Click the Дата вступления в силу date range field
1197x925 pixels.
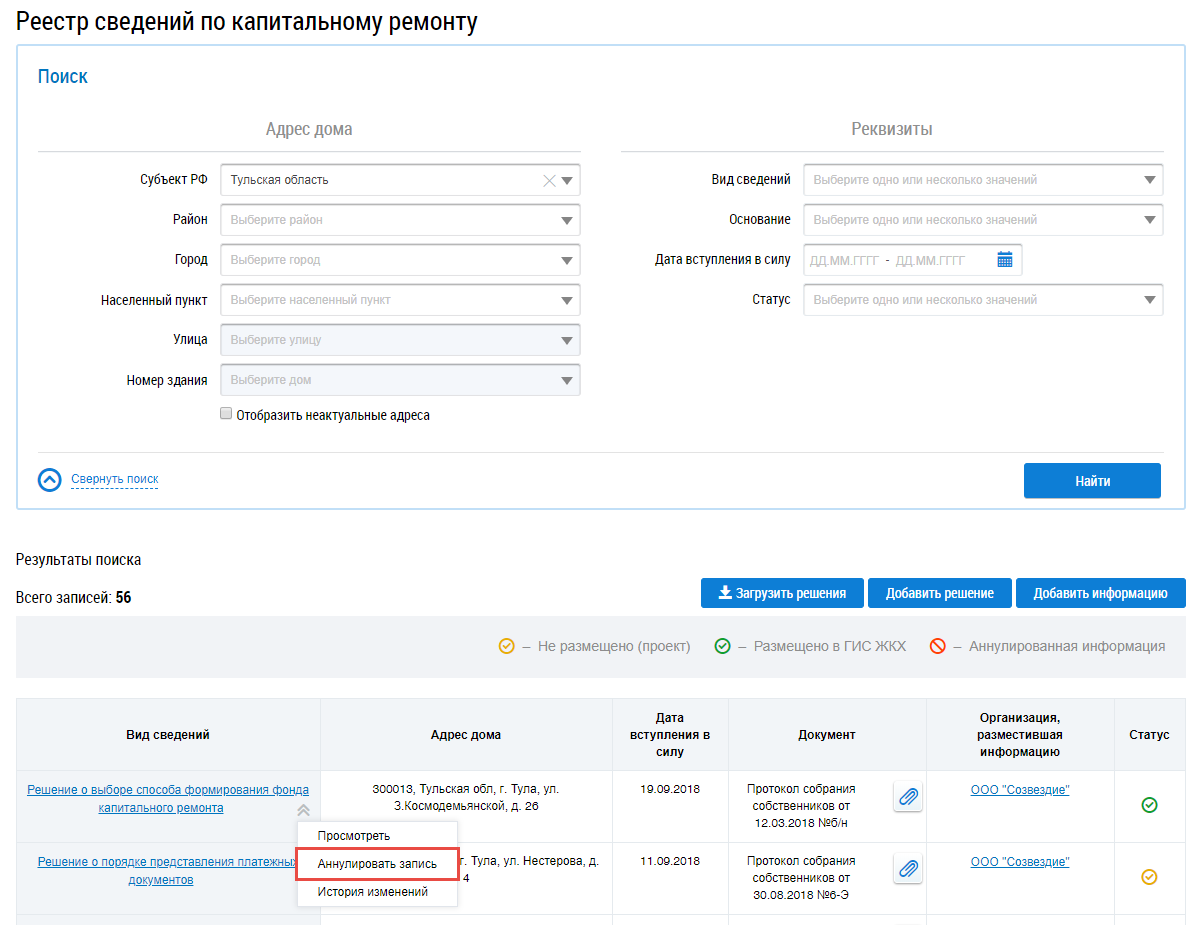tap(912, 260)
